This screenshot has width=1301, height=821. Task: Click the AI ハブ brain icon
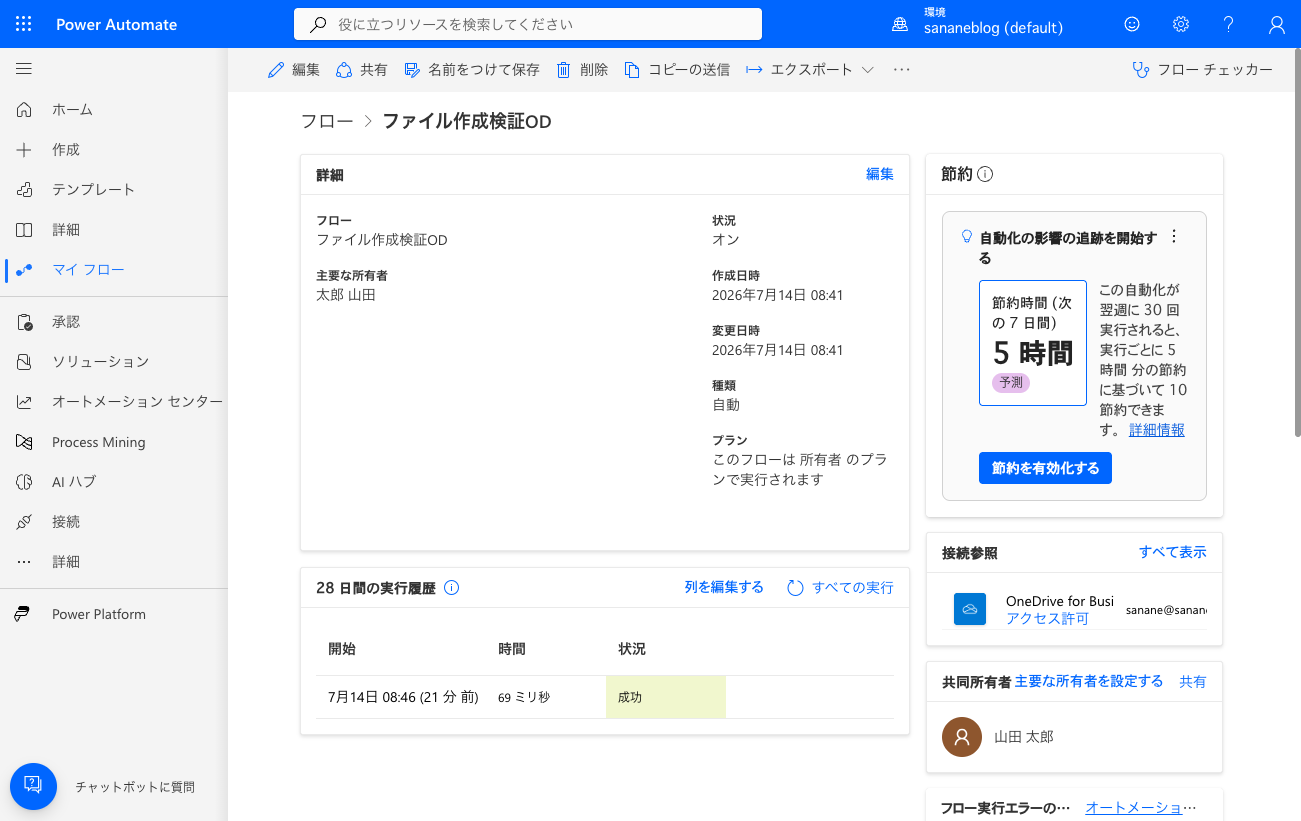24,481
